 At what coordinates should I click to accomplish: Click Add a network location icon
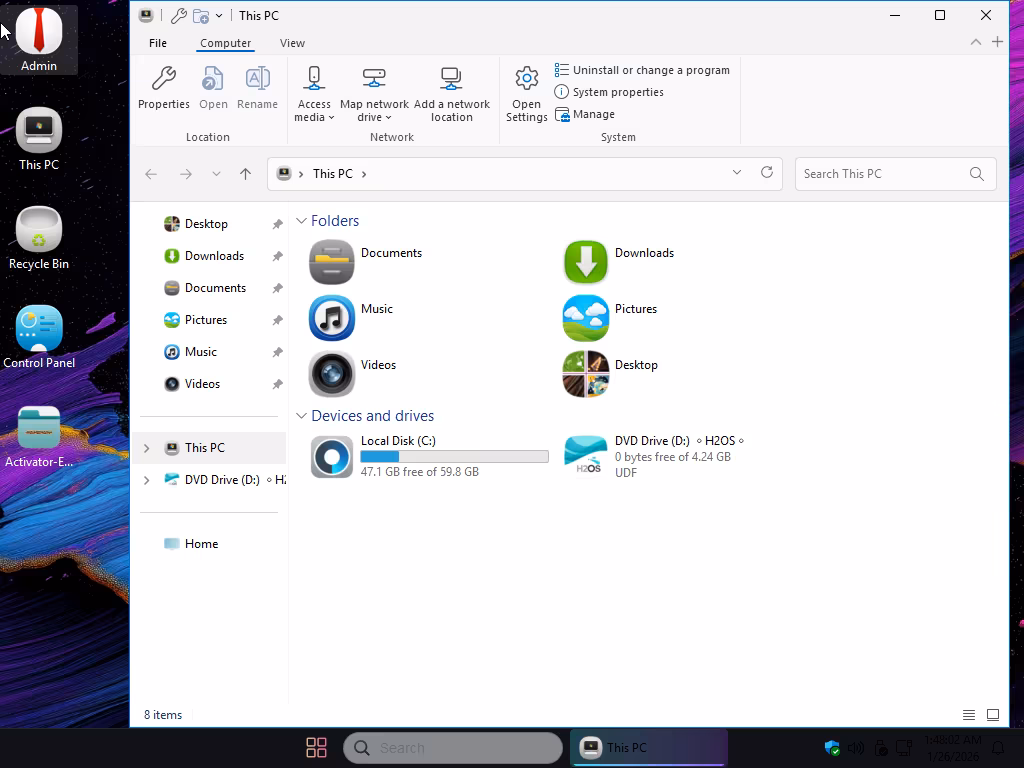[x=451, y=79]
